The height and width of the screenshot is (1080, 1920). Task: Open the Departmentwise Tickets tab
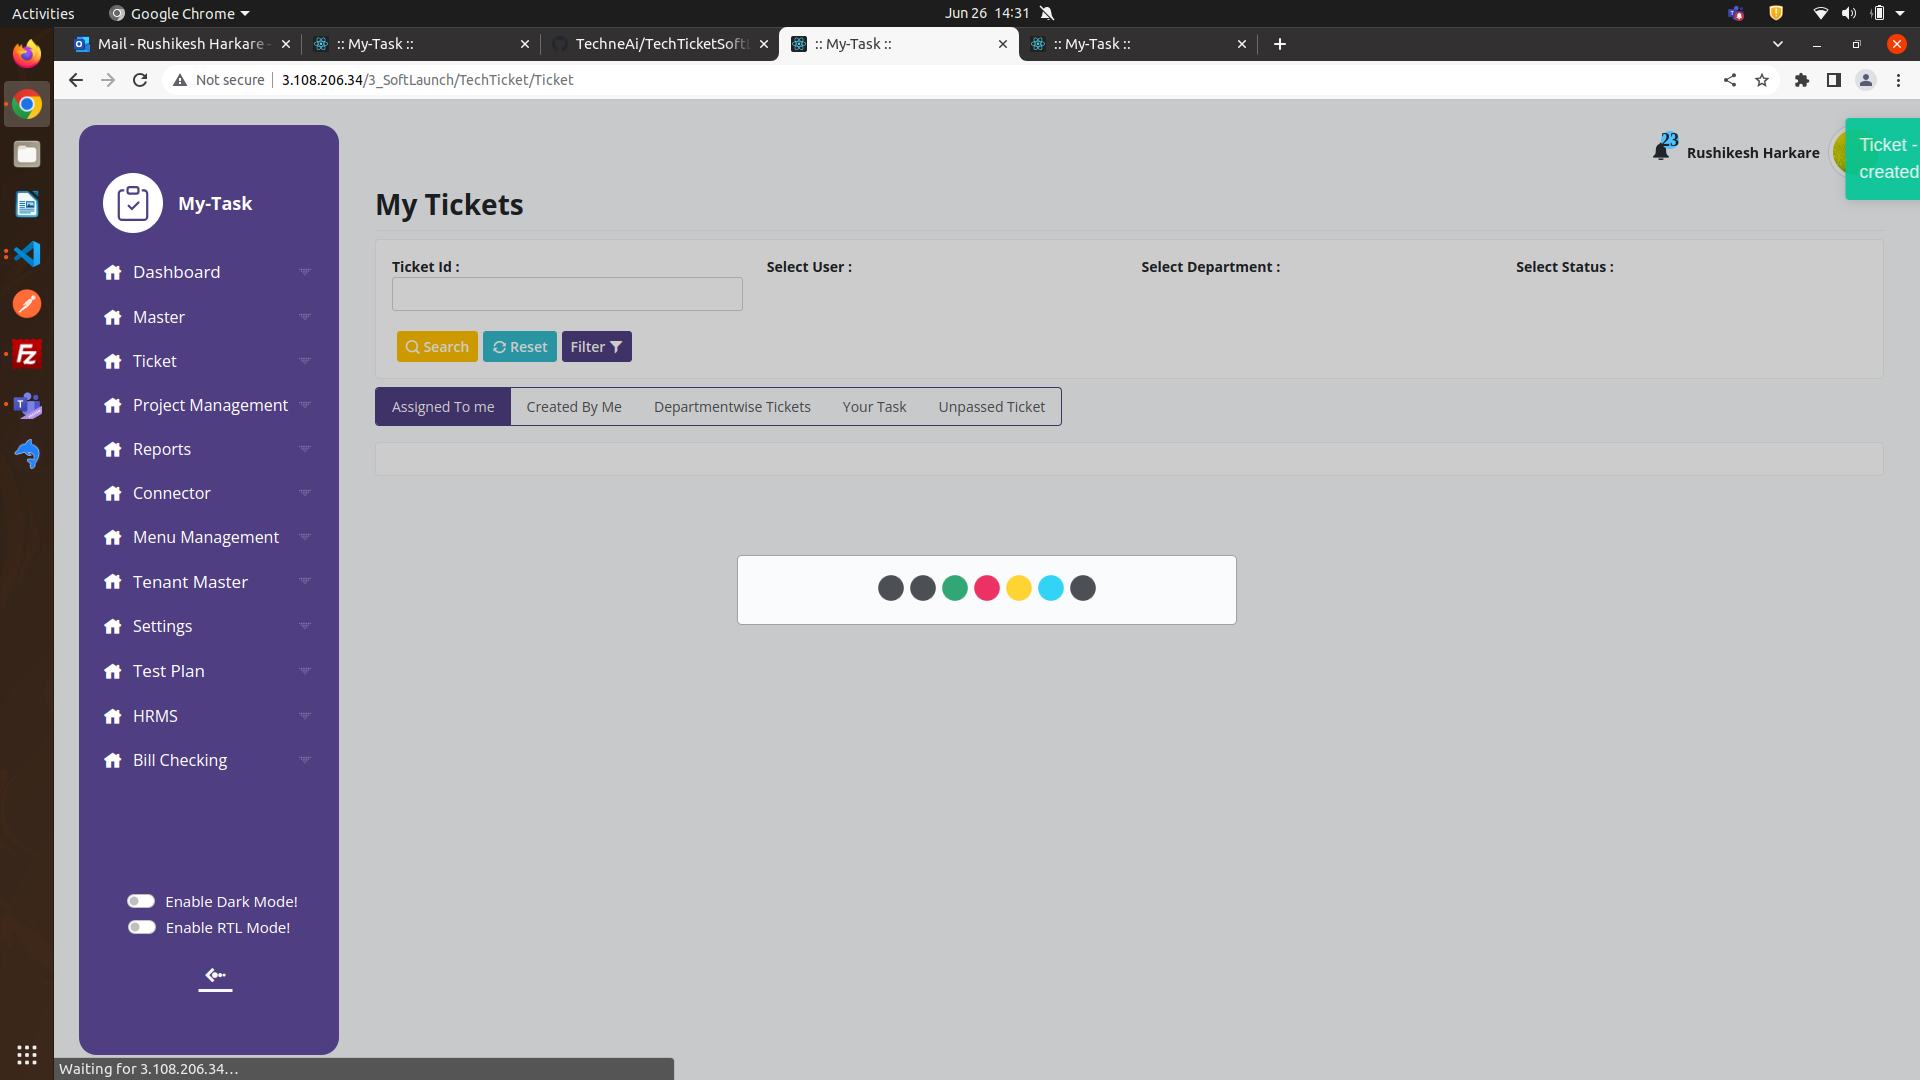pos(732,407)
